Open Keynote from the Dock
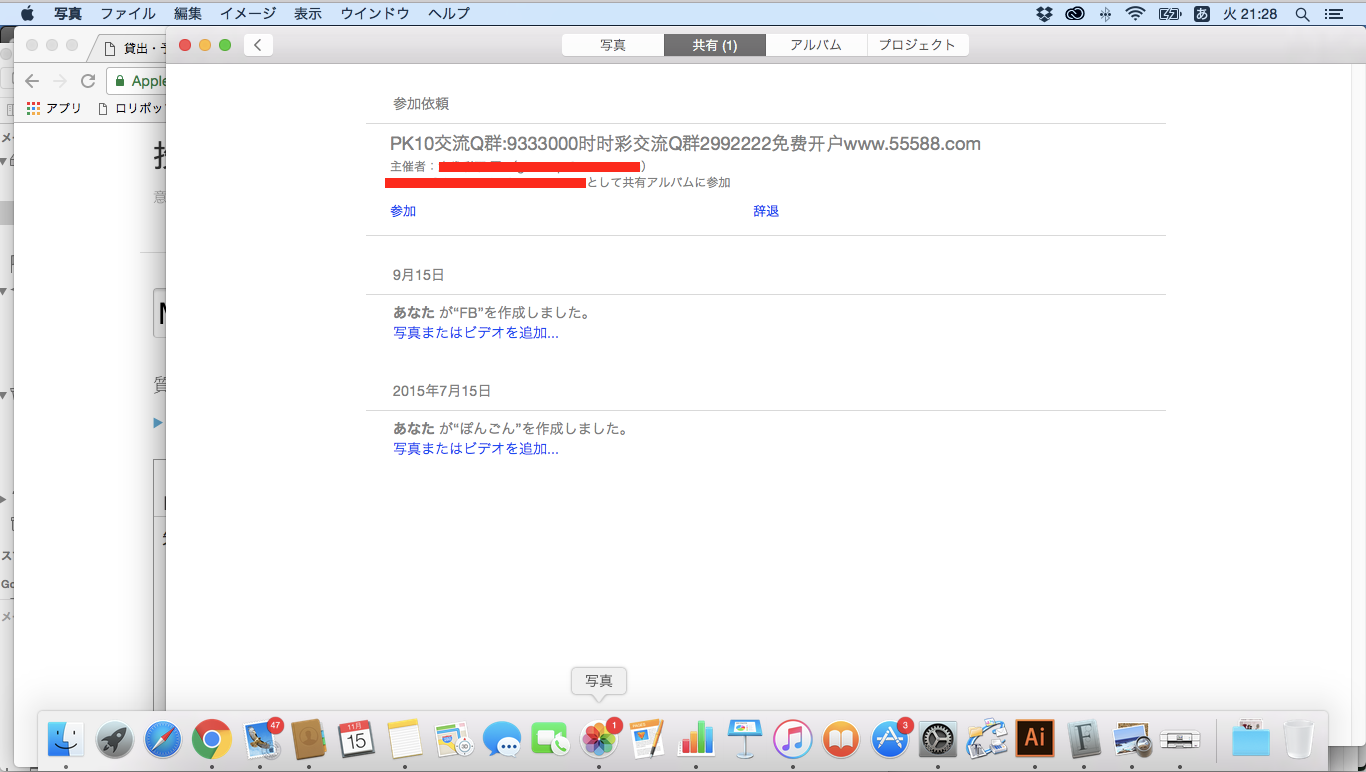 coord(745,739)
